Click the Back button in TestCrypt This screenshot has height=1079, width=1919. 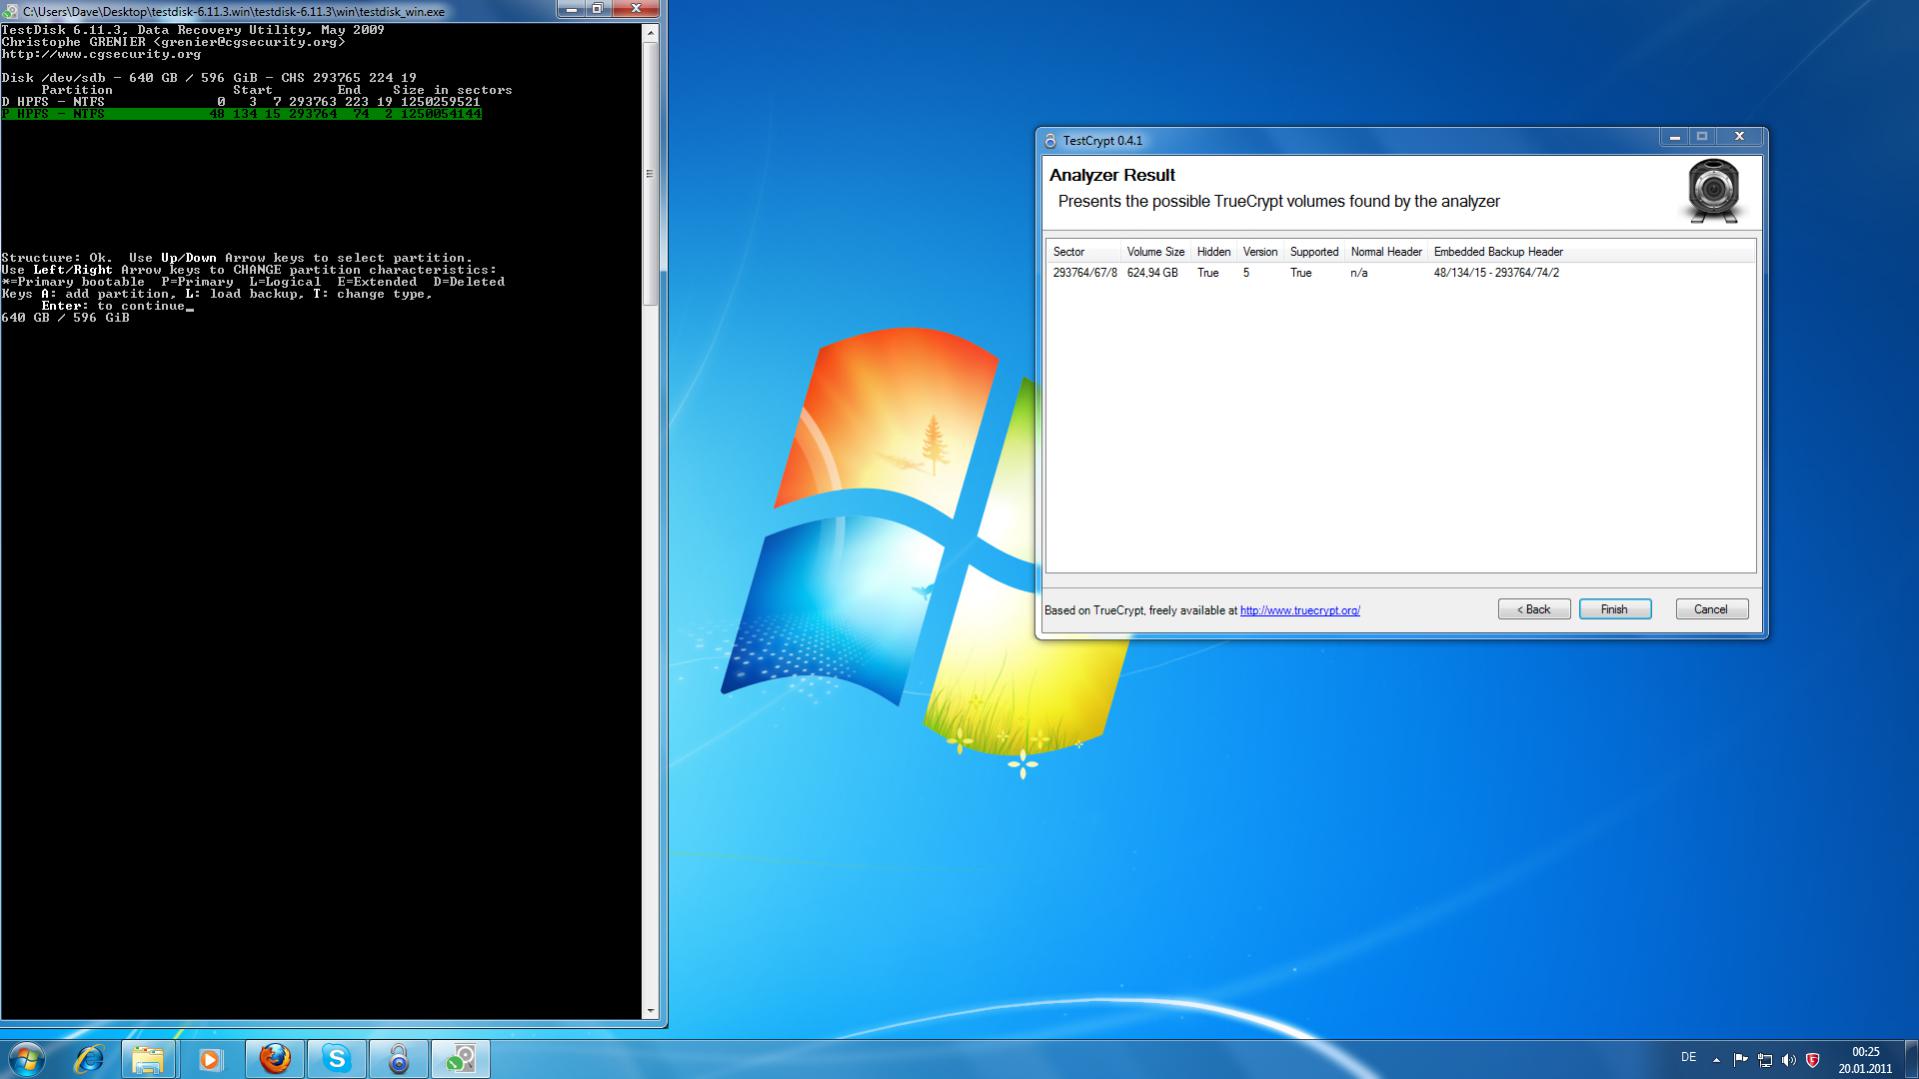tap(1534, 609)
